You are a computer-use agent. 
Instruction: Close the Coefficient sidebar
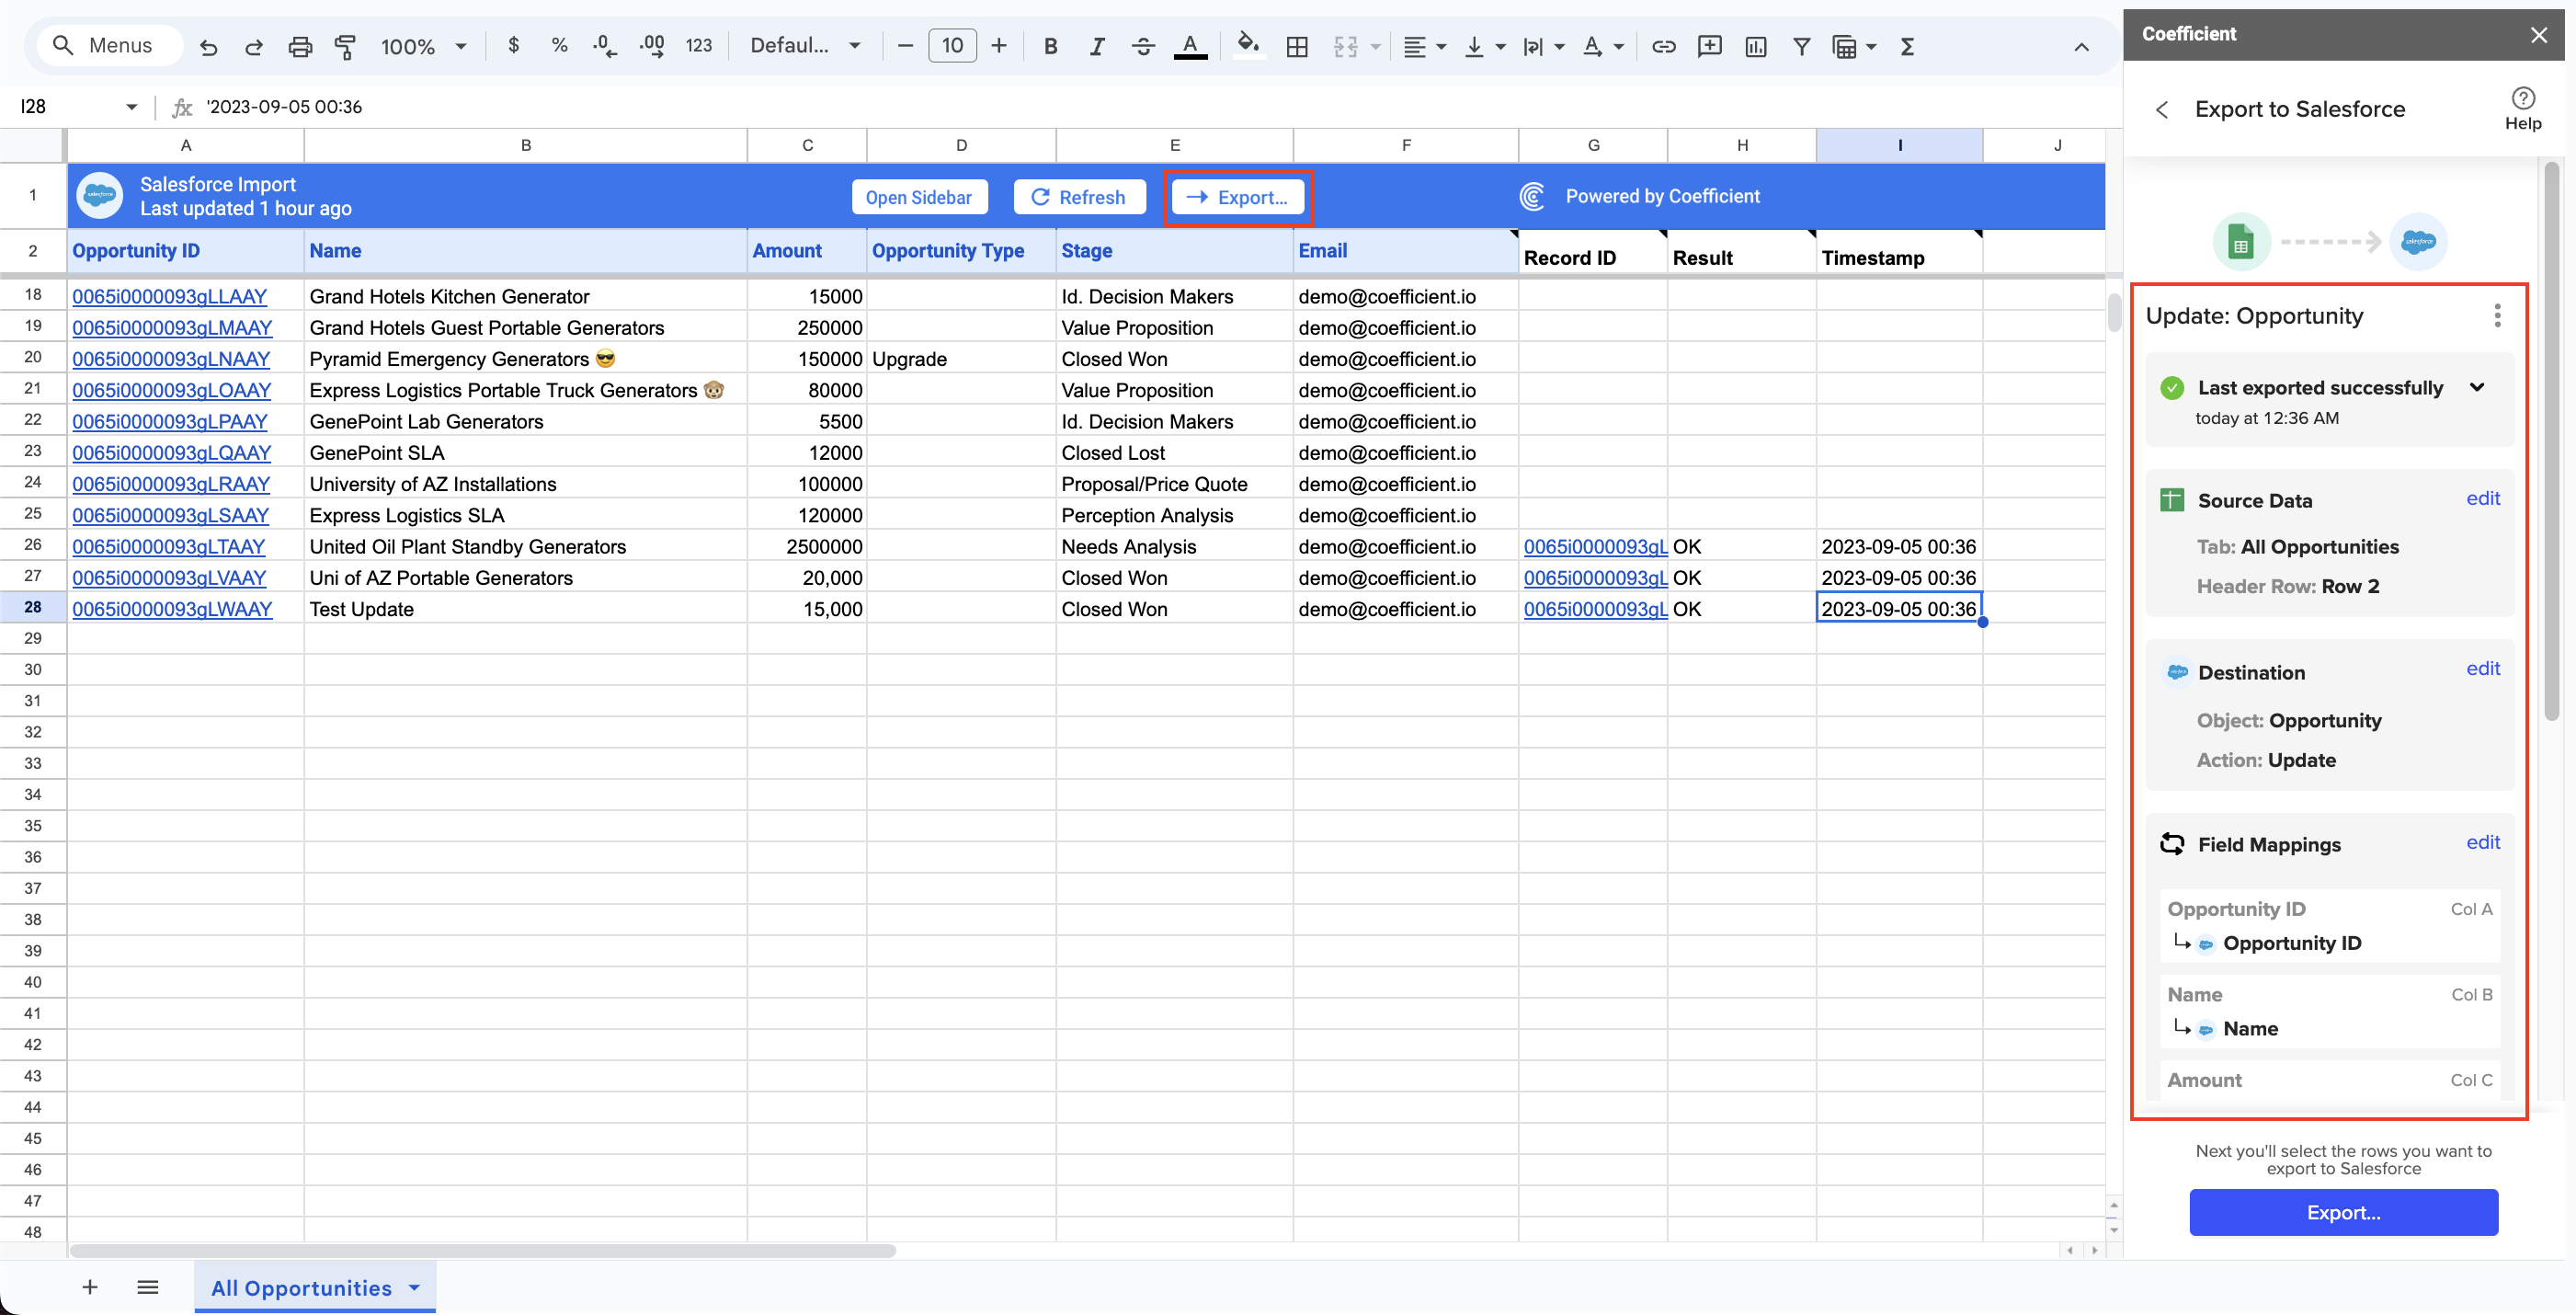(2539, 35)
